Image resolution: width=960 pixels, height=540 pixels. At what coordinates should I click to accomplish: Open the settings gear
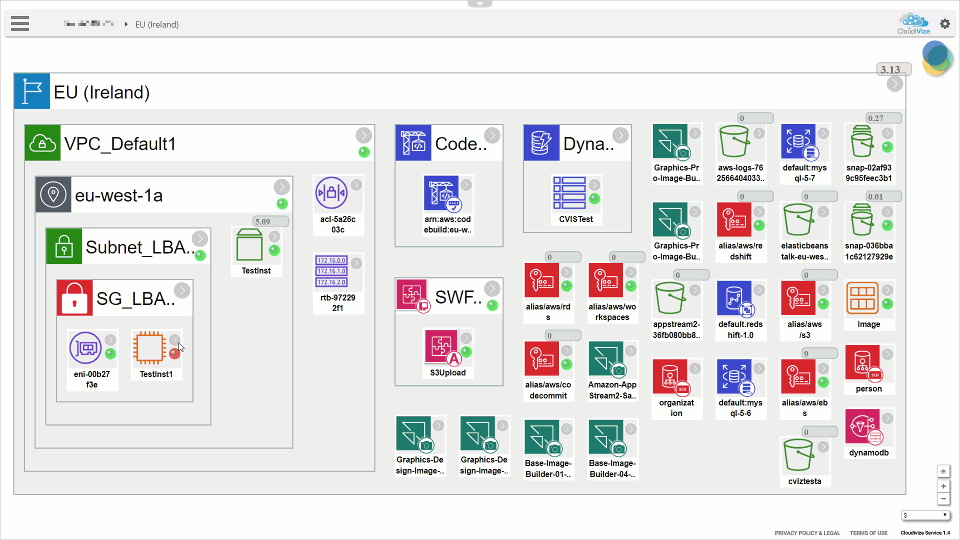pos(945,24)
